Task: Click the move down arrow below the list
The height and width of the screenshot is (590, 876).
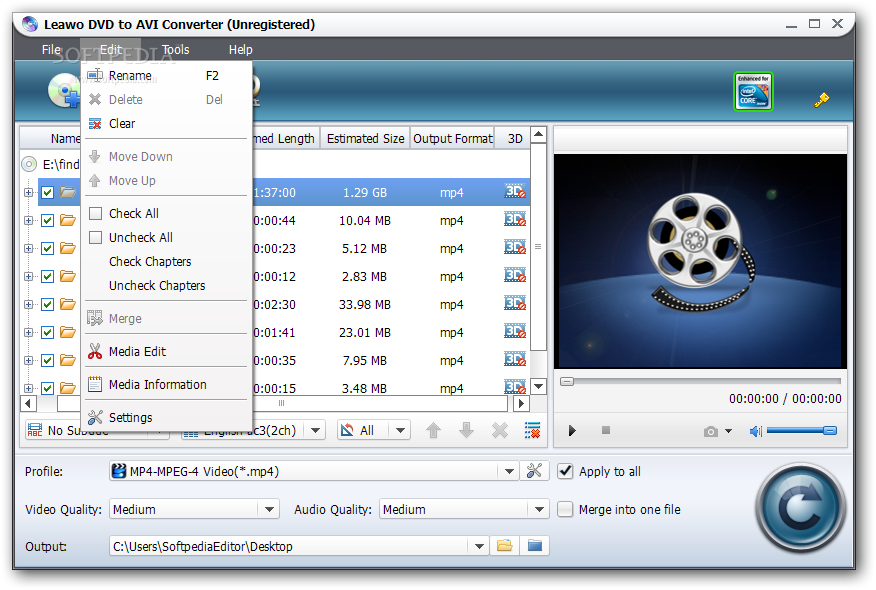Action: tap(466, 430)
